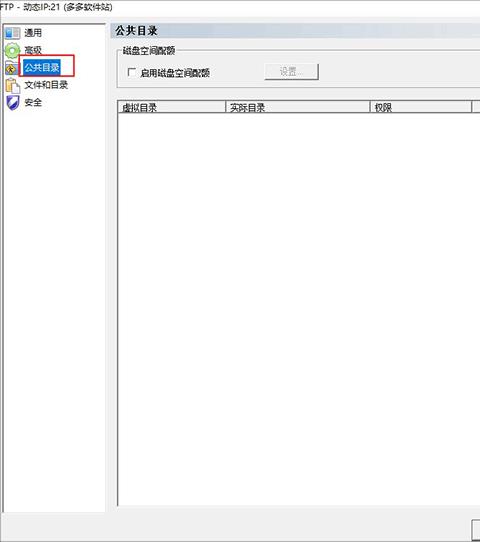Image resolution: width=480 pixels, height=542 pixels.
Task: Sort by 权限 column header
Action: click(421, 107)
